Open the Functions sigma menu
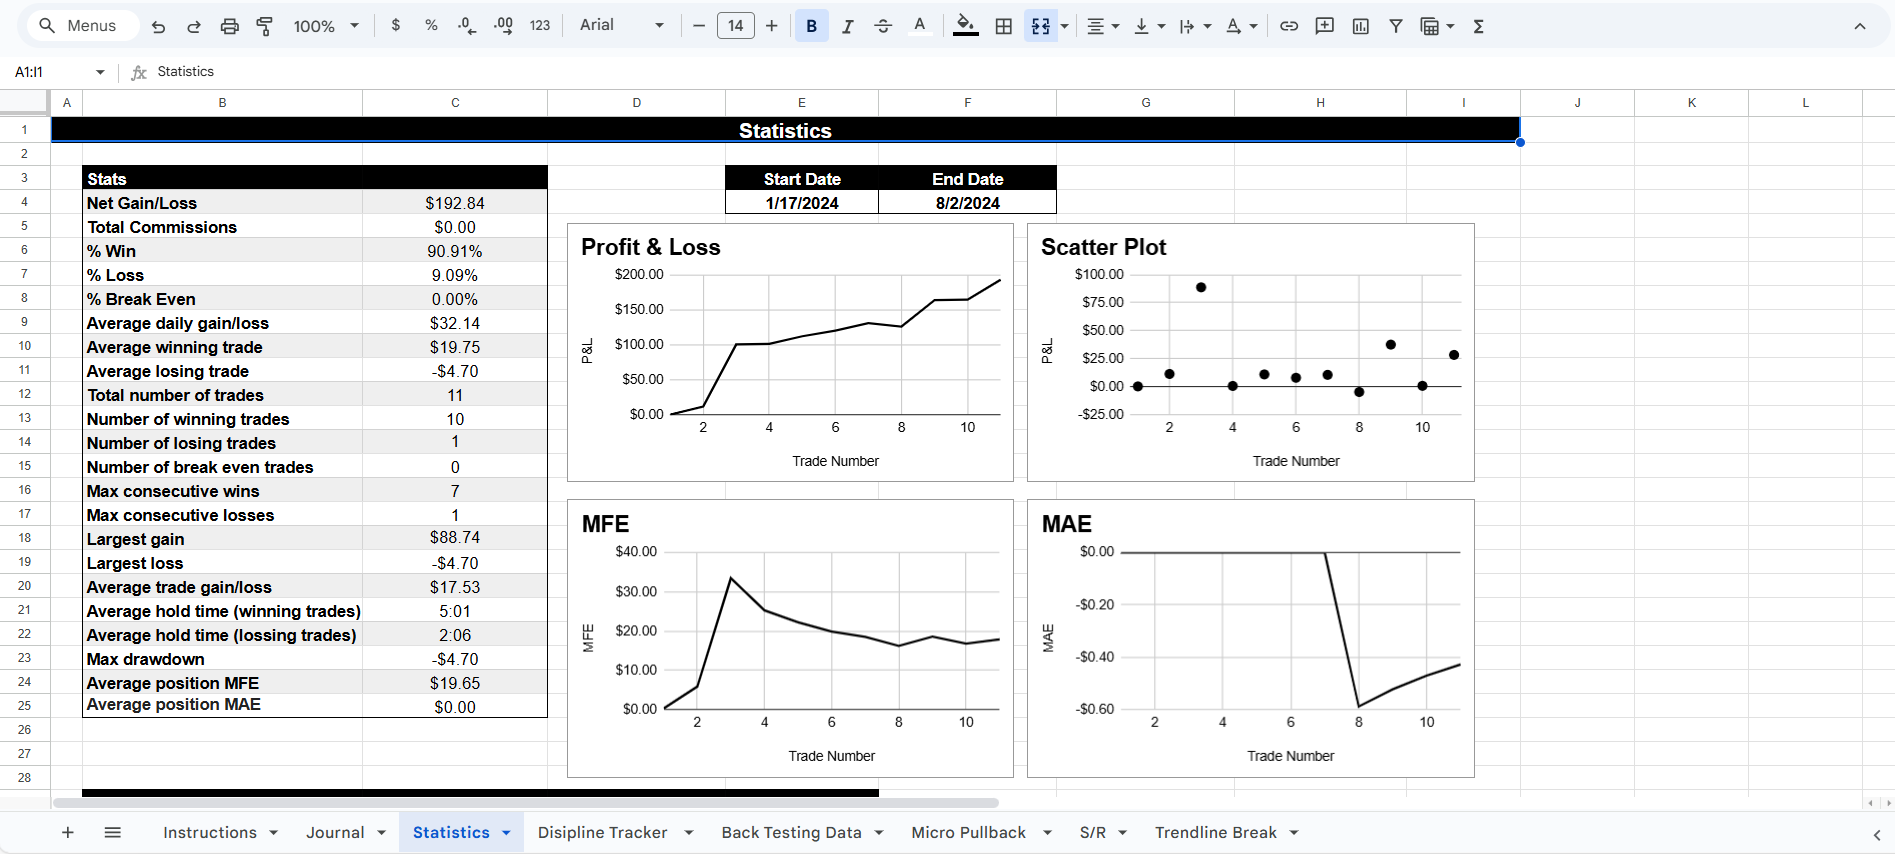Viewport: 1895px width, 854px height. pyautogui.click(x=1478, y=27)
